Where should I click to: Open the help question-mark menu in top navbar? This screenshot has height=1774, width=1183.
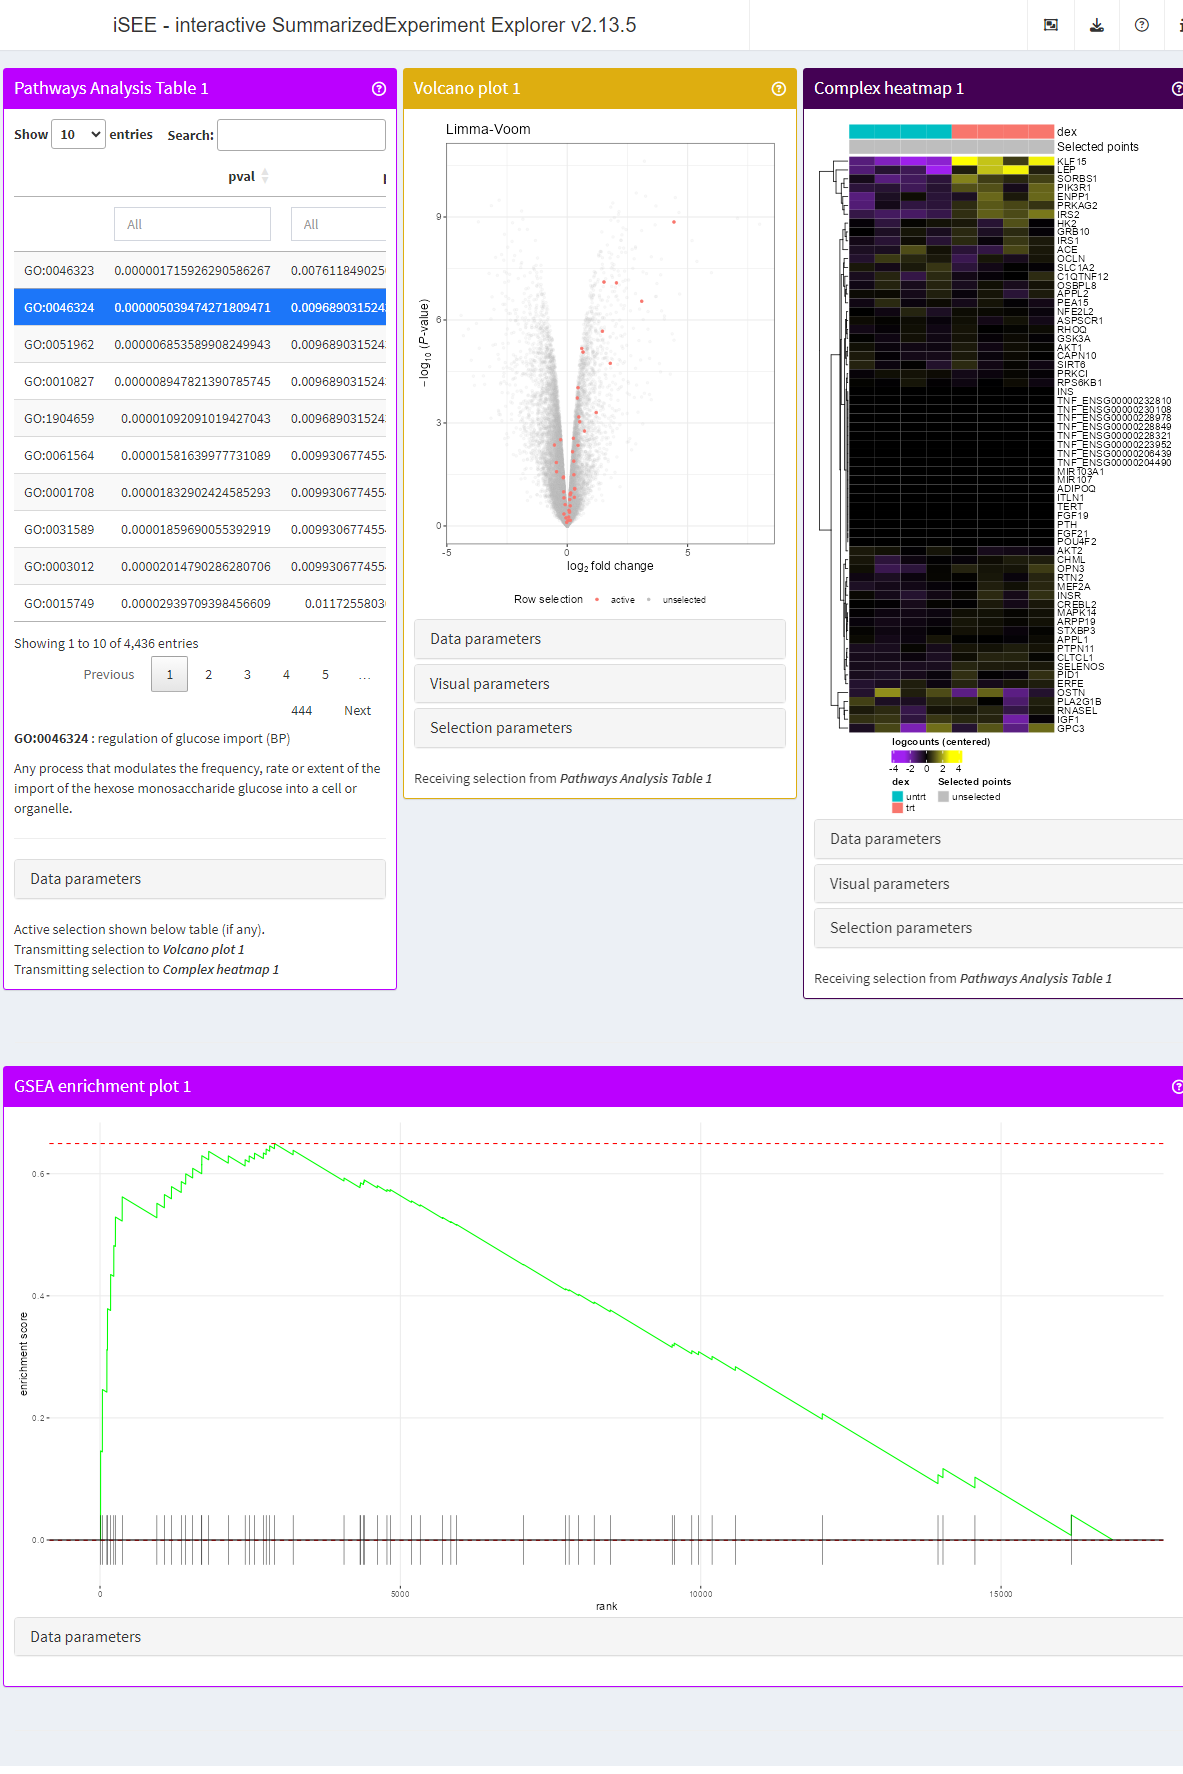point(1142,25)
